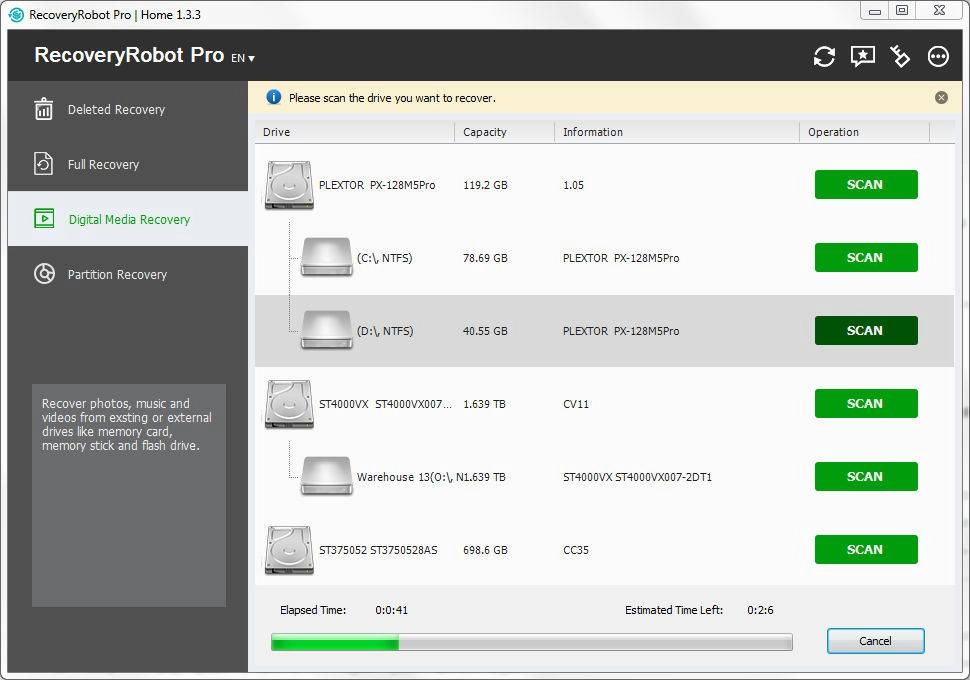Click the CV11 information value
Viewport: 970px width, 680px height.
575,404
